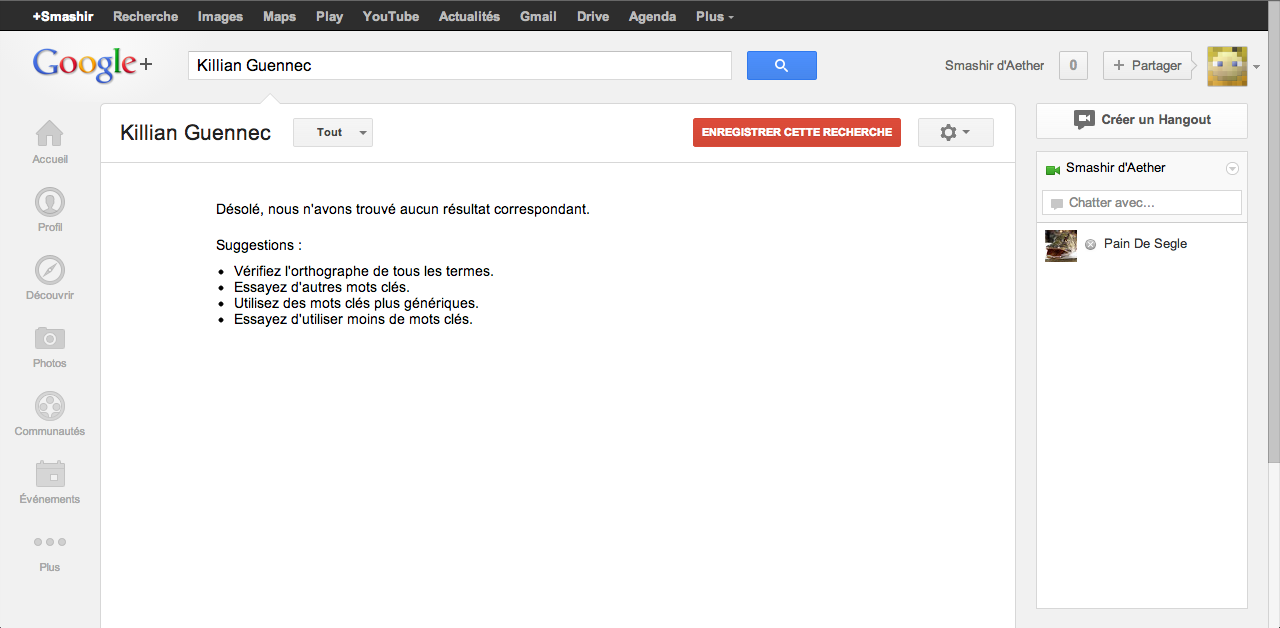Viewport: 1280px width, 628px height.
Task: Click the blue search magnifier button
Action: [781, 66]
